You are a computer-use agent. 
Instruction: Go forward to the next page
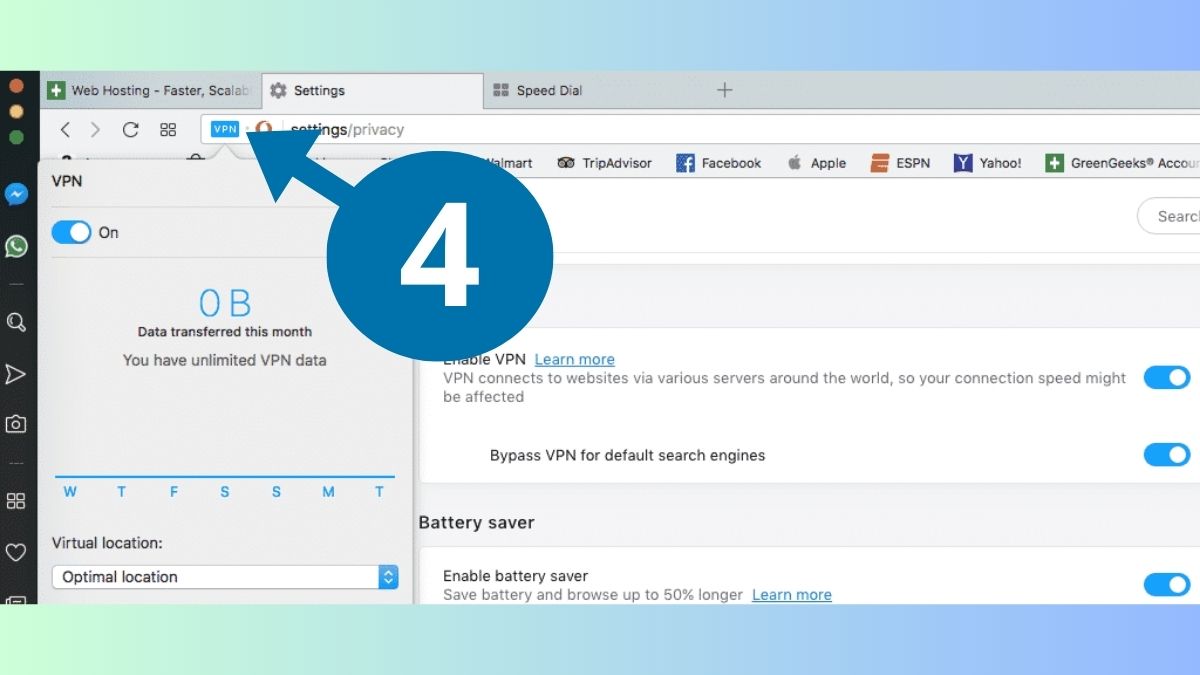96,129
